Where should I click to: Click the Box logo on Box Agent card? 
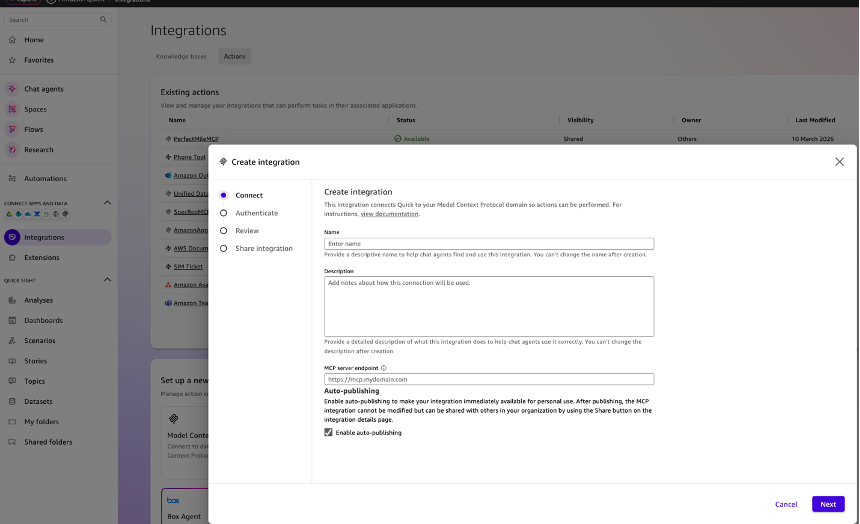173,500
